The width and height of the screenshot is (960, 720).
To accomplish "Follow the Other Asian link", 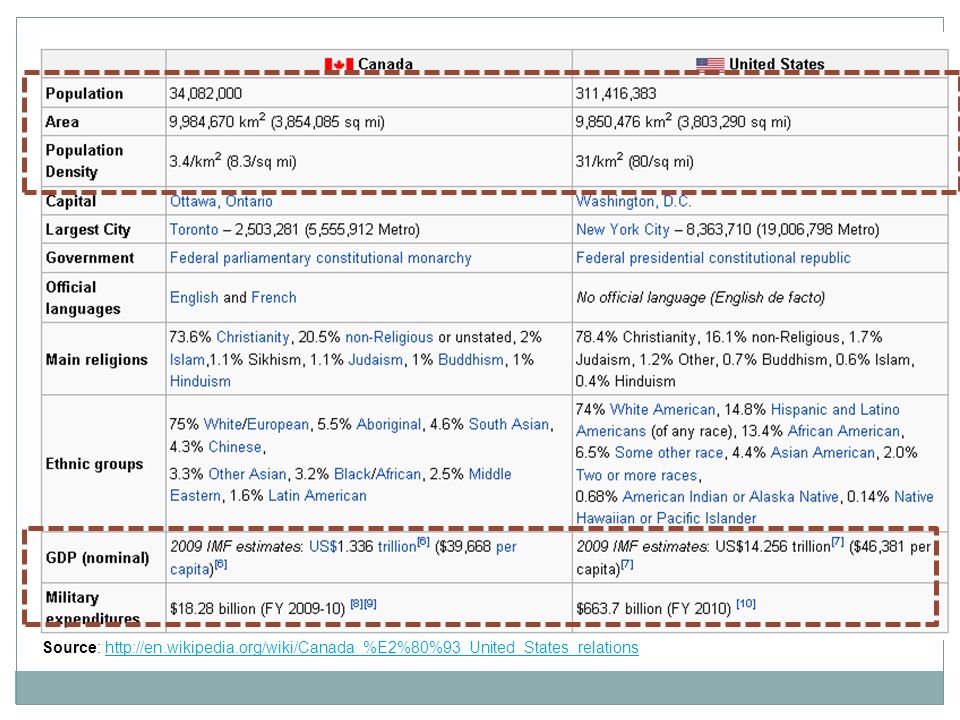I will (x=247, y=474).
